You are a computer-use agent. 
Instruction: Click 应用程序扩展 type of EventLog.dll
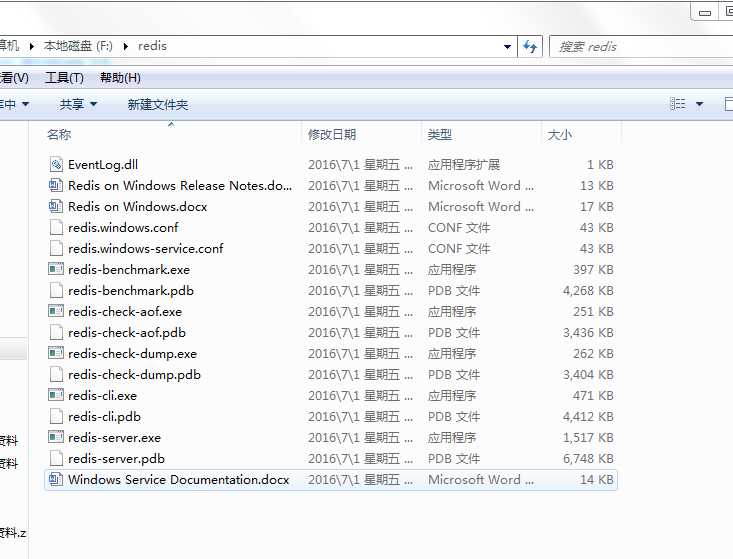click(x=464, y=164)
